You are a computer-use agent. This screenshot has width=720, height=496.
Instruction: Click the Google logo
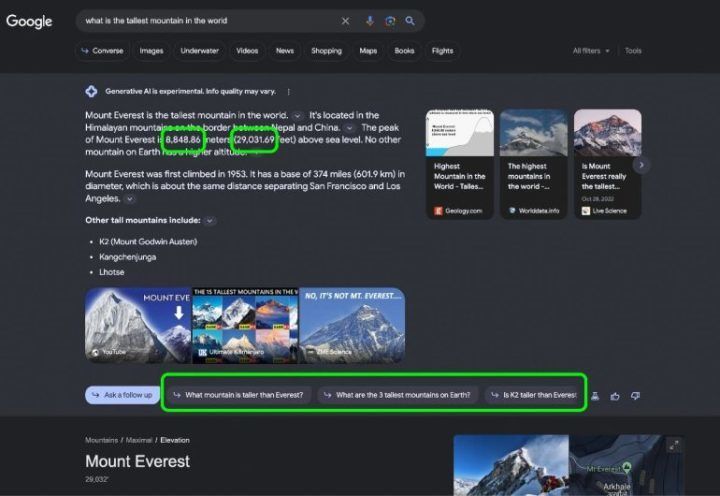(x=29, y=21)
